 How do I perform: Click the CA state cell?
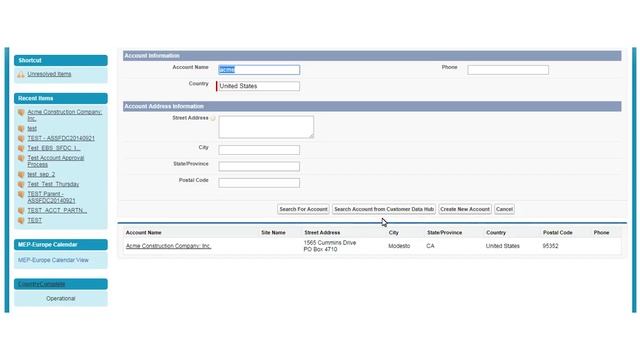[x=430, y=246]
